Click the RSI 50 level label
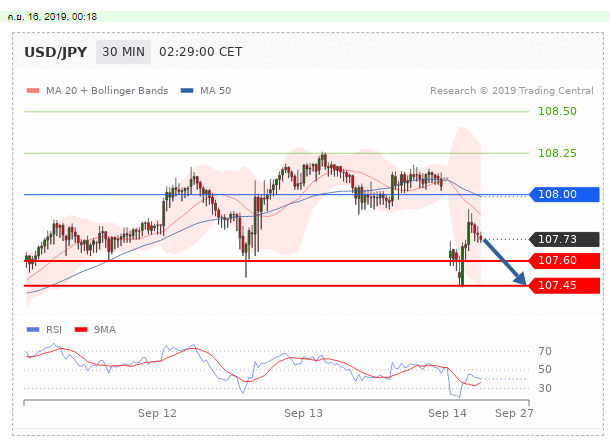This screenshot has width=610, height=443. [545, 369]
